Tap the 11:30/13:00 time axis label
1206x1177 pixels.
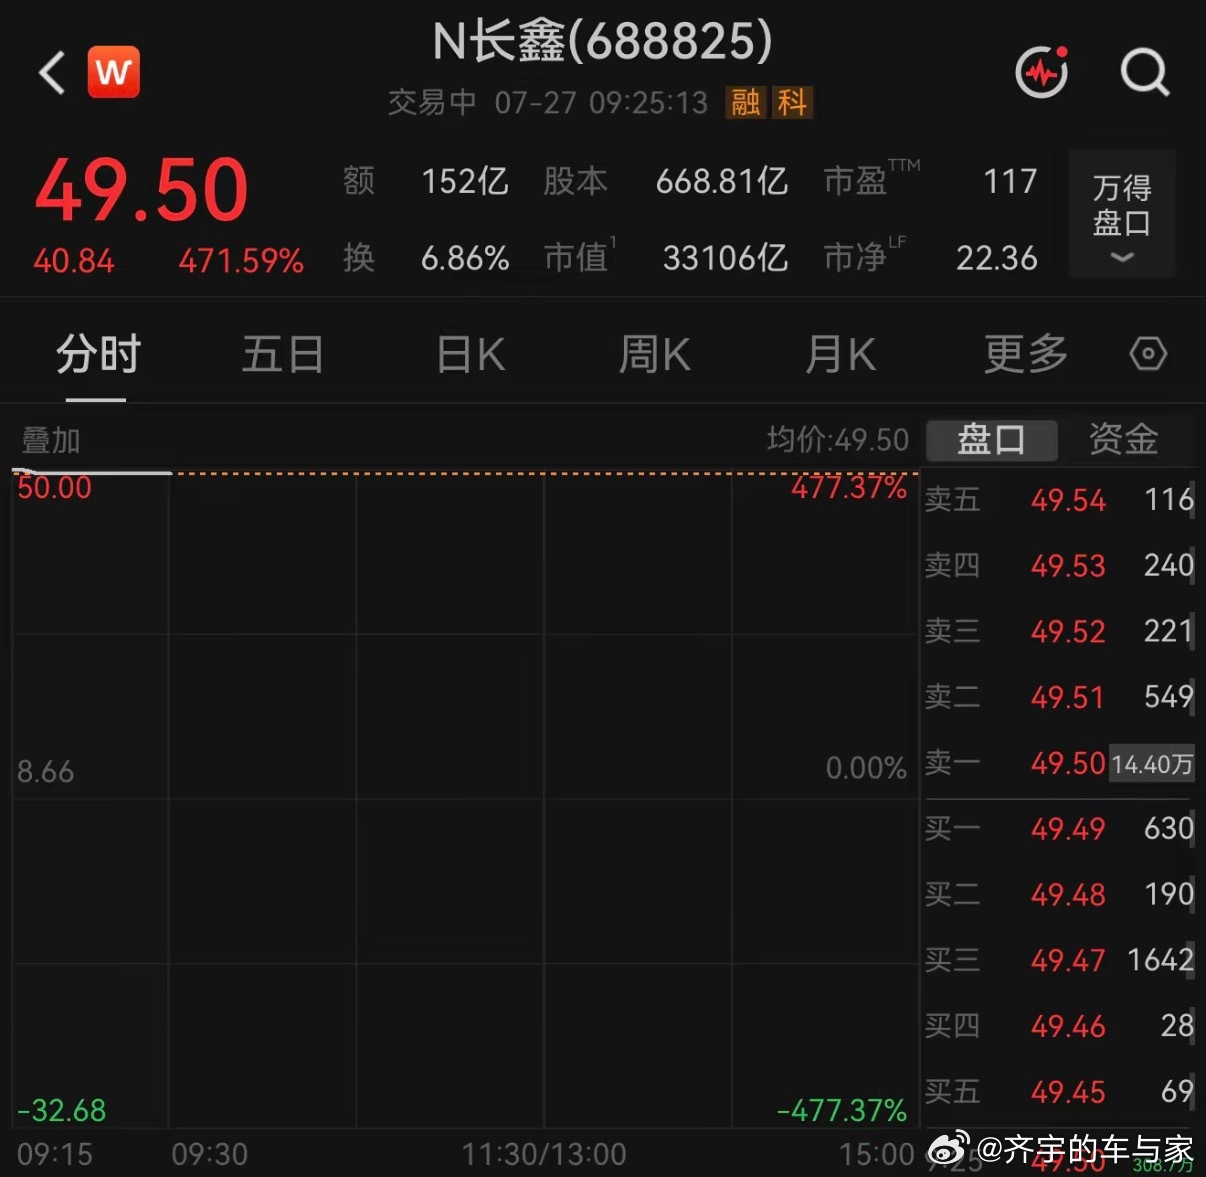click(x=544, y=1155)
